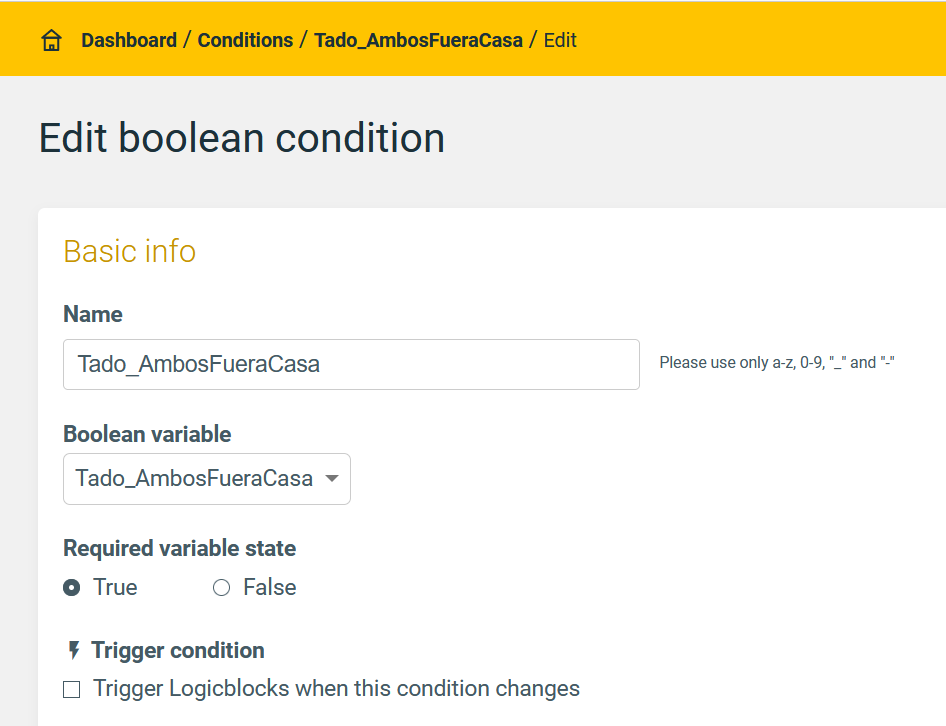The image size is (946, 726).
Task: Select the True radio button
Action: 72,588
